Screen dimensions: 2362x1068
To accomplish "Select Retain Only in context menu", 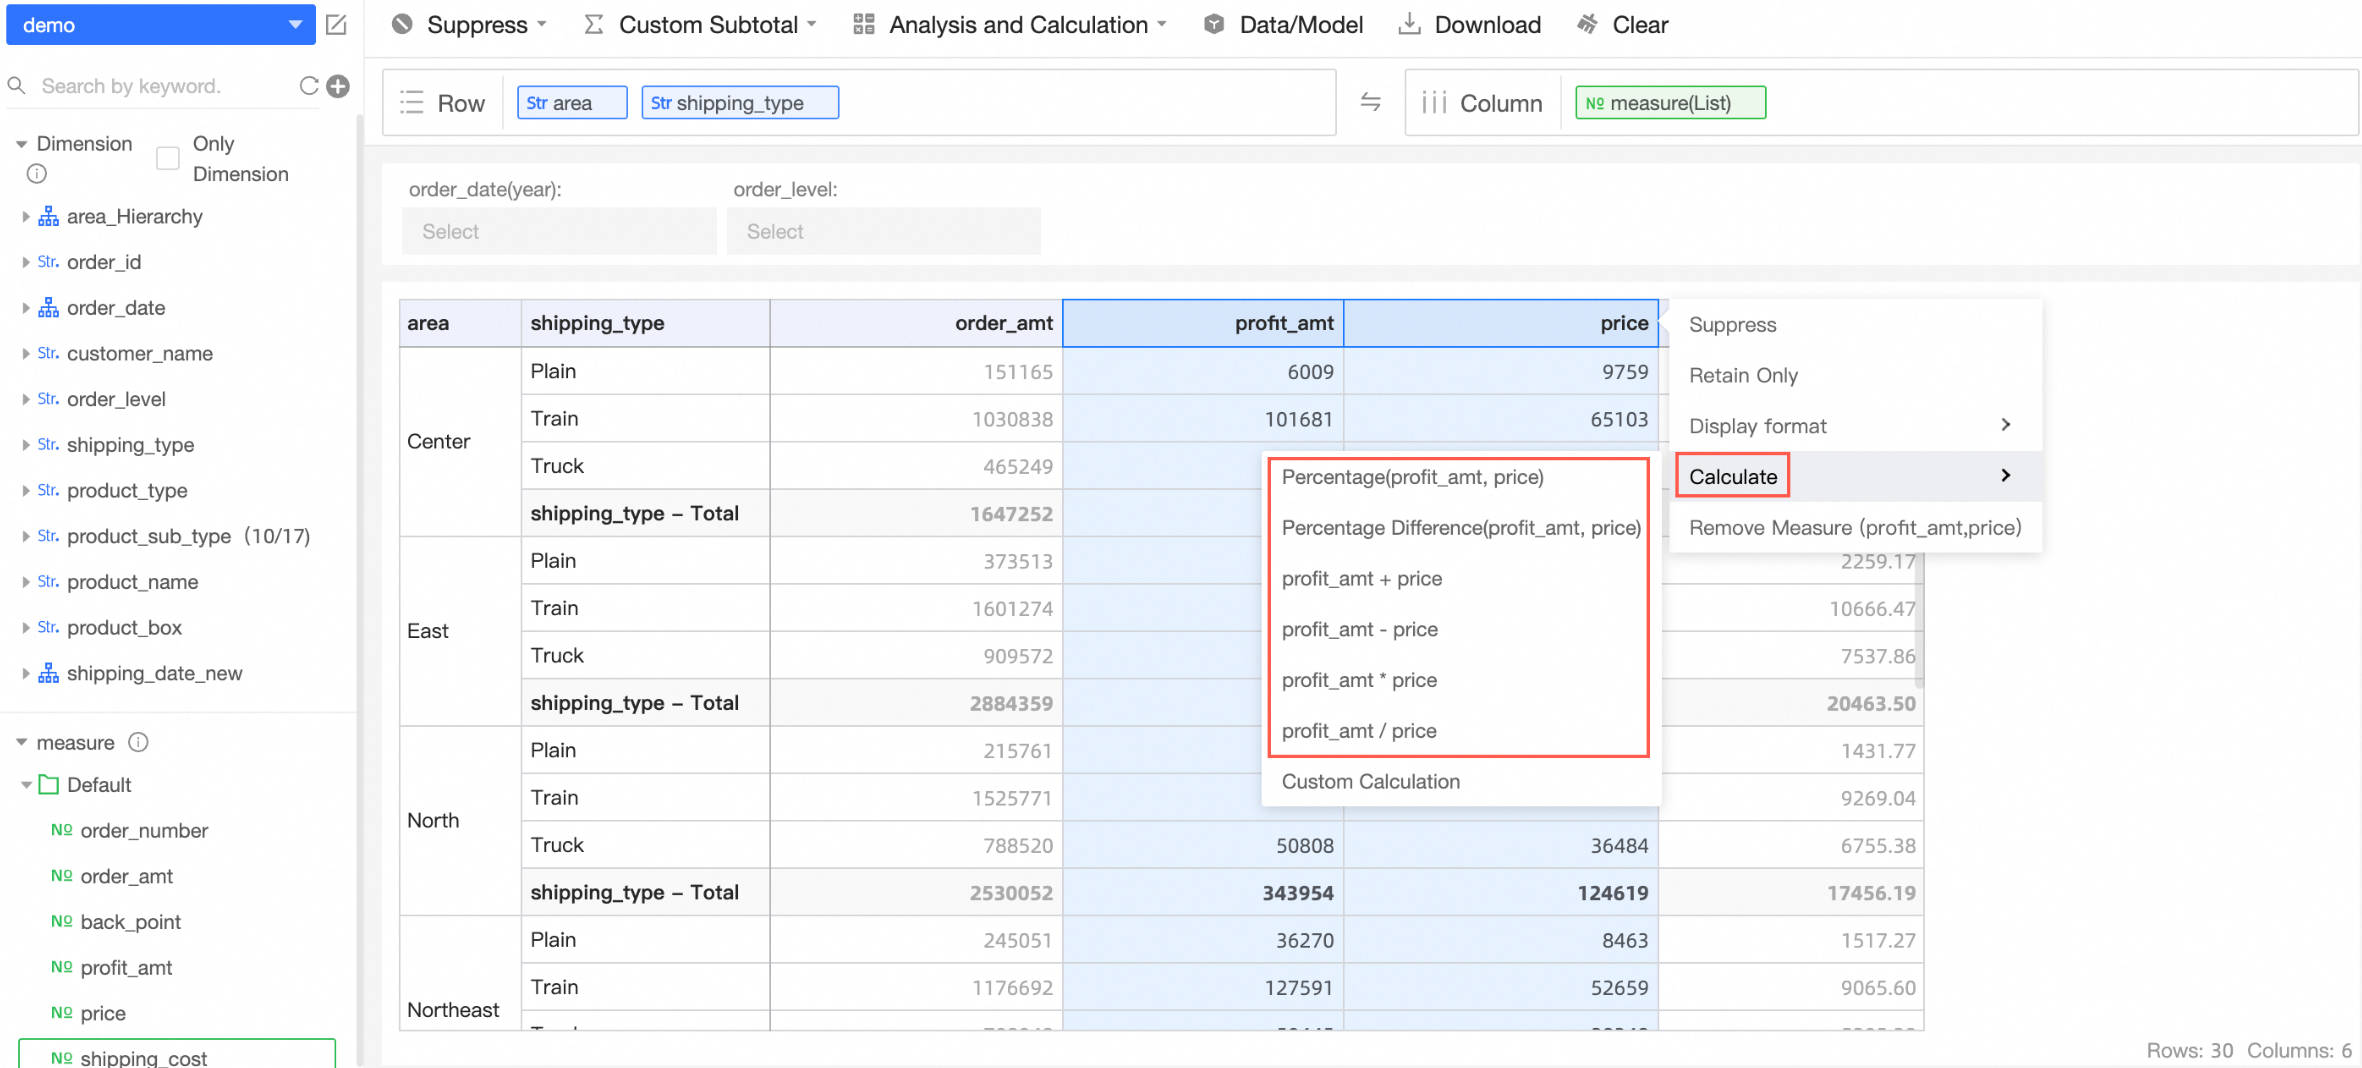I will coord(1743,375).
